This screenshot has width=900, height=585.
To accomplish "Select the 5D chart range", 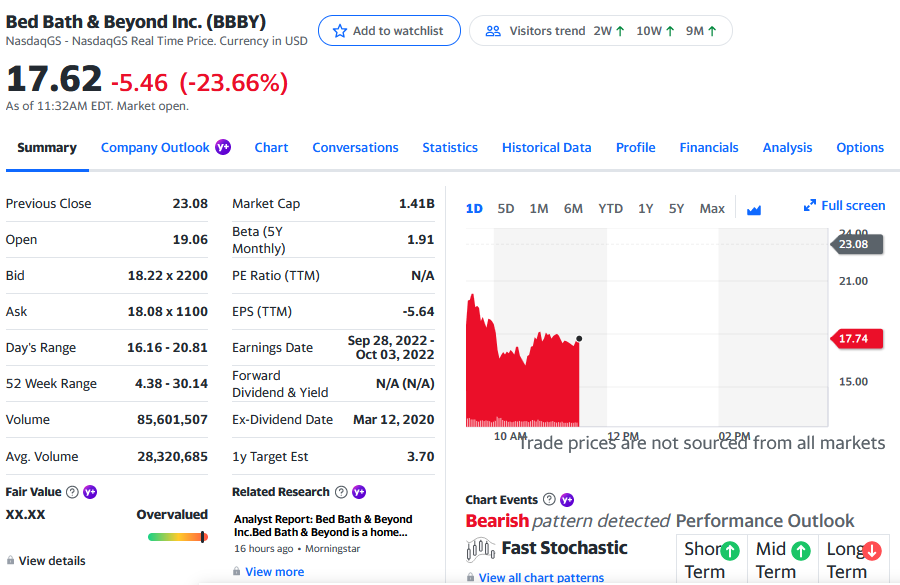I will 506,208.
